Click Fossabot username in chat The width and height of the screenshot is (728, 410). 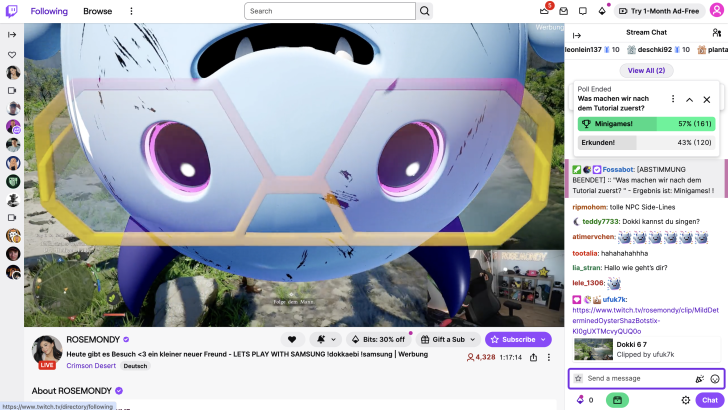[618, 169]
